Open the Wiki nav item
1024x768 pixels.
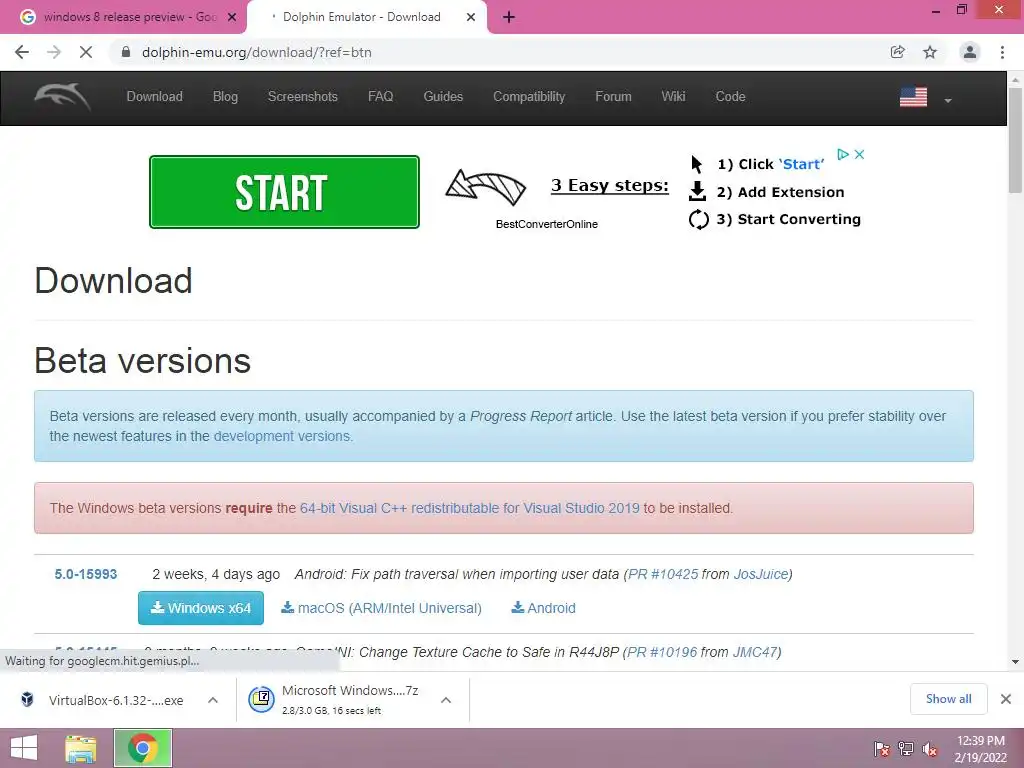click(x=673, y=97)
